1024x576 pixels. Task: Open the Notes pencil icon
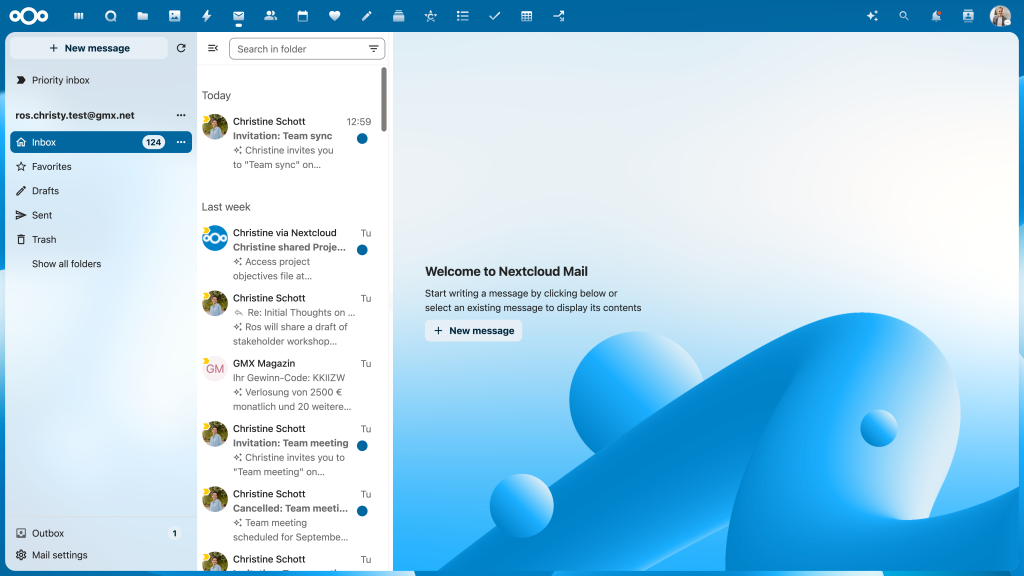367,15
